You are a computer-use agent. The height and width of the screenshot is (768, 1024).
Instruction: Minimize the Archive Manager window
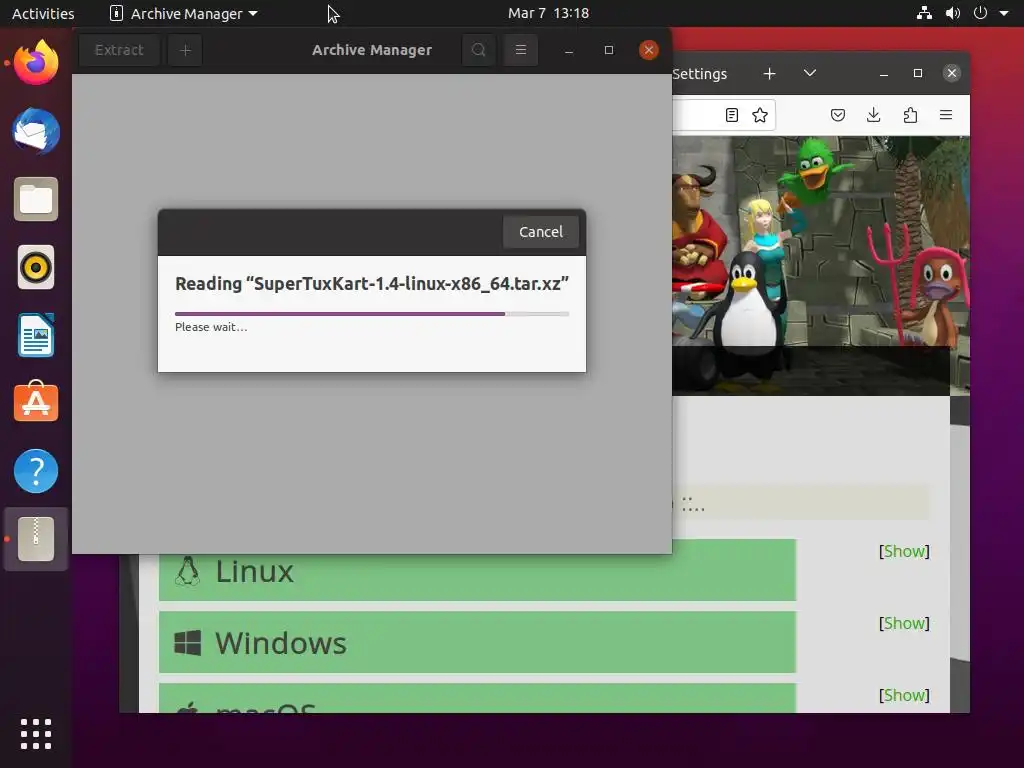pyautogui.click(x=569, y=50)
